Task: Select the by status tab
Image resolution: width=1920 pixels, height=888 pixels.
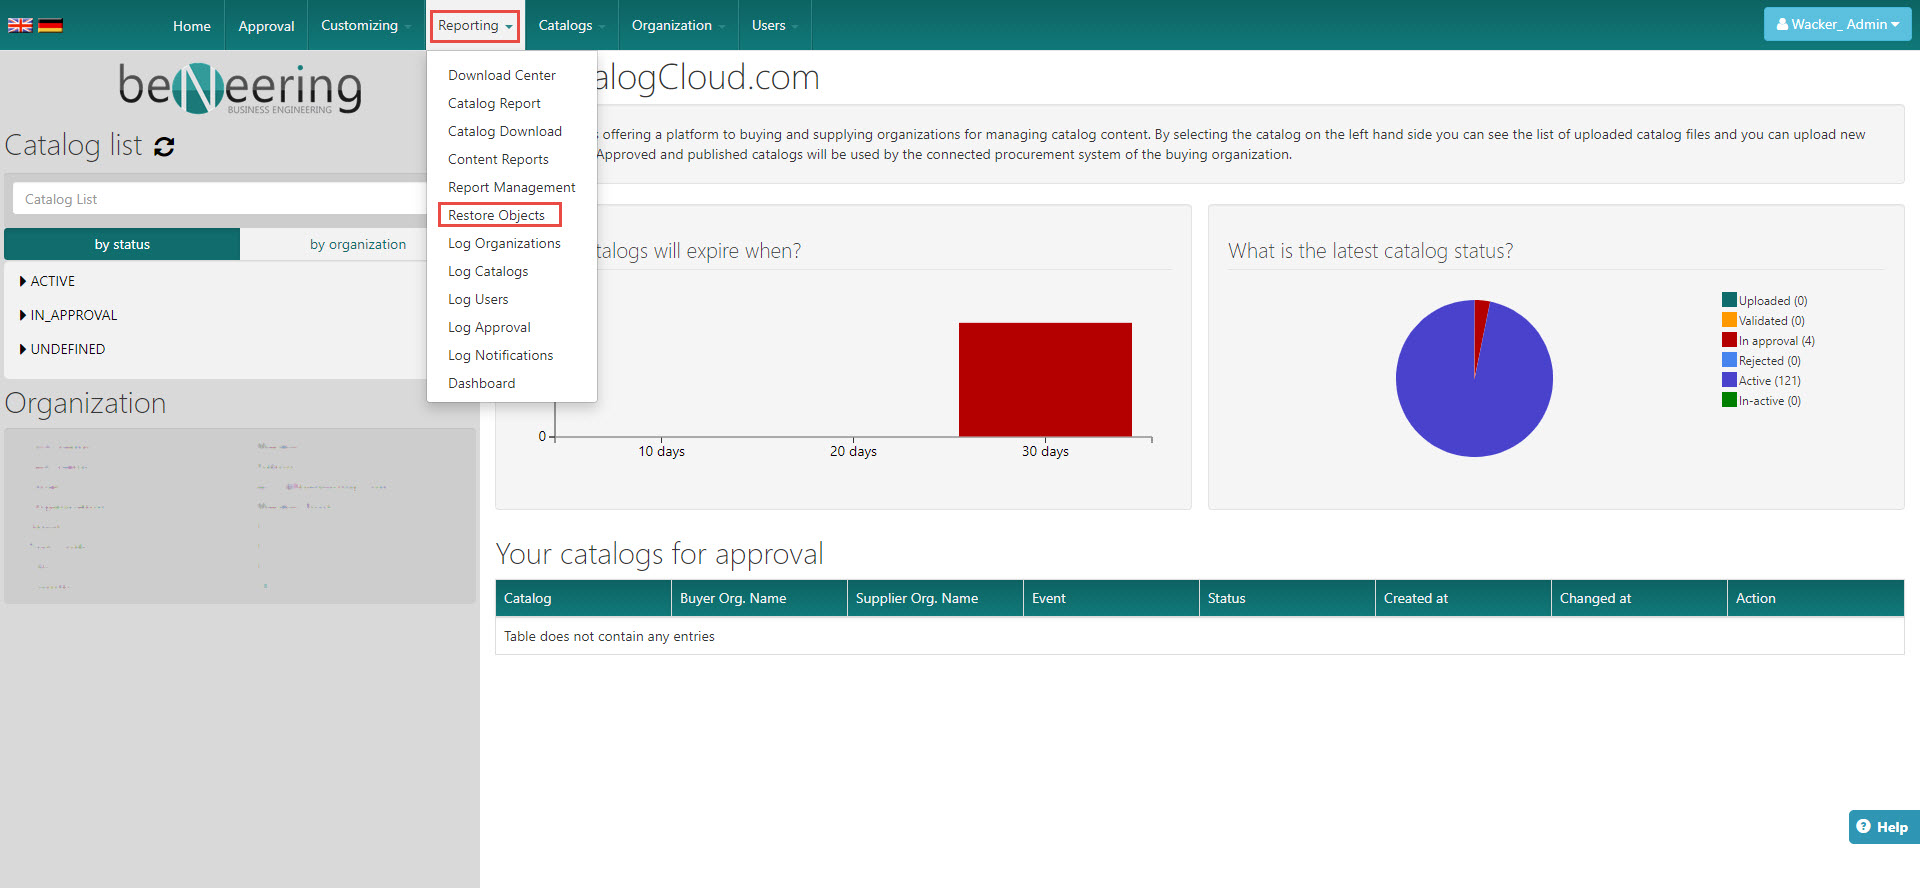Action: [122, 244]
